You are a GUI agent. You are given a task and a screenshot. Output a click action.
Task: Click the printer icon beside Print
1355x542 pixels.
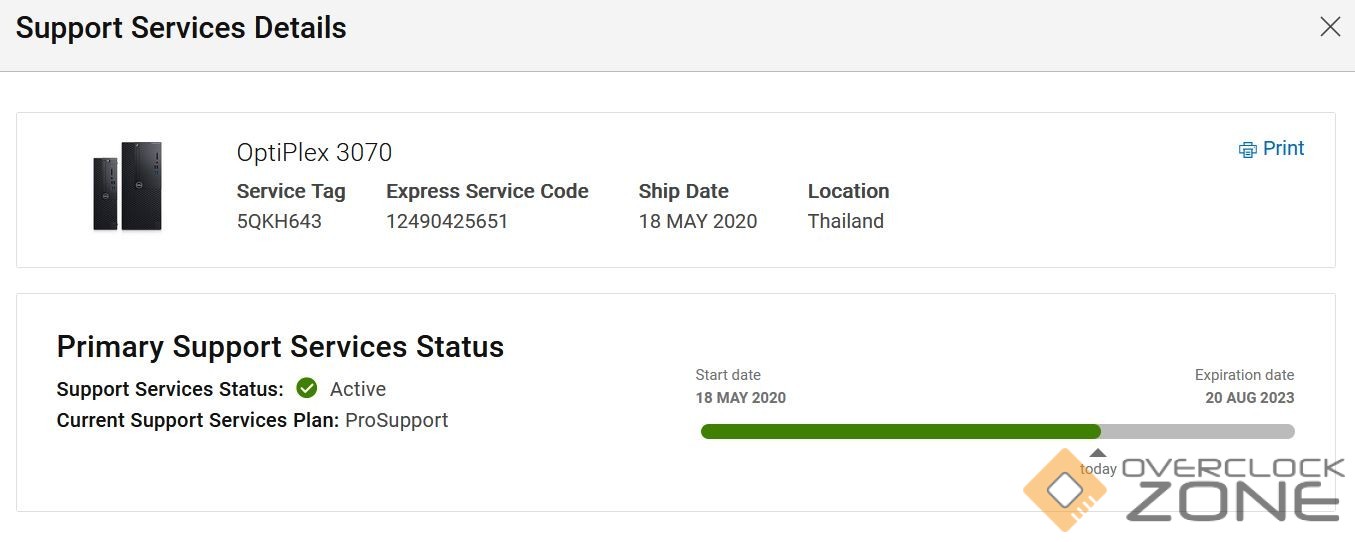[x=1247, y=150]
